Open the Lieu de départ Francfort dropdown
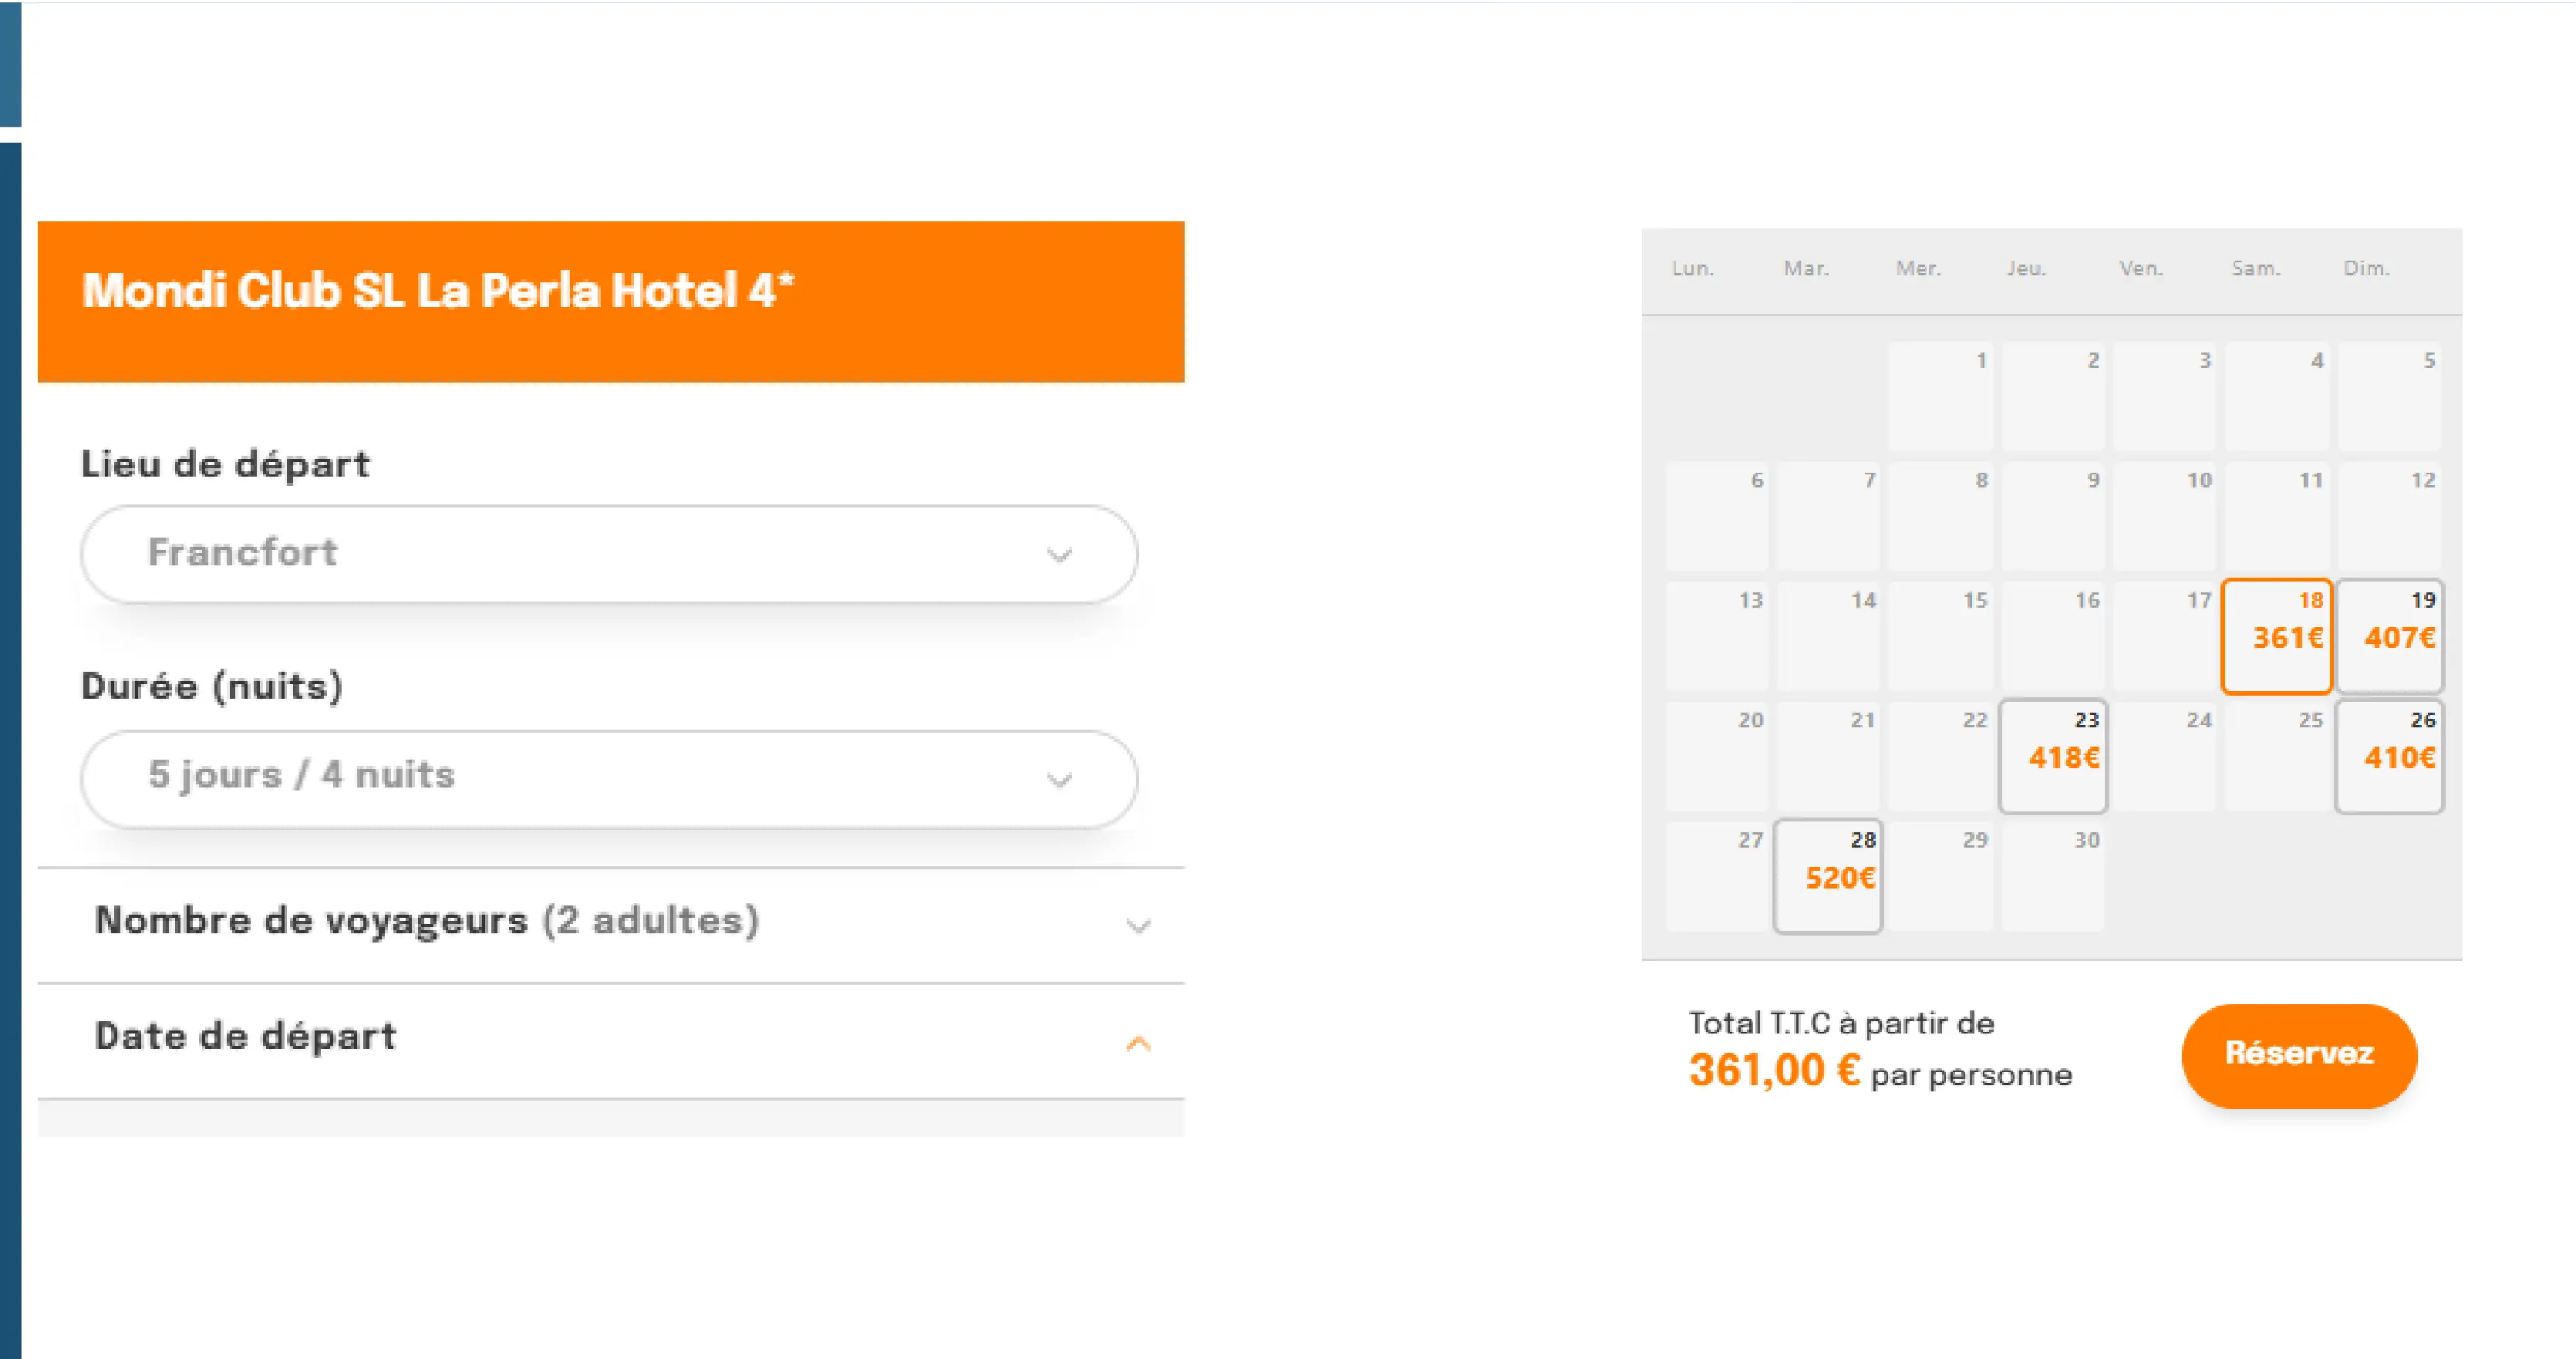This screenshot has width=2576, height=1359. [608, 553]
